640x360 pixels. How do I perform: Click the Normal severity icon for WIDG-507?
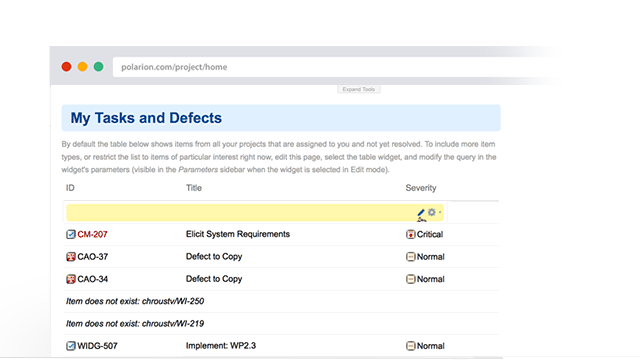(x=411, y=346)
